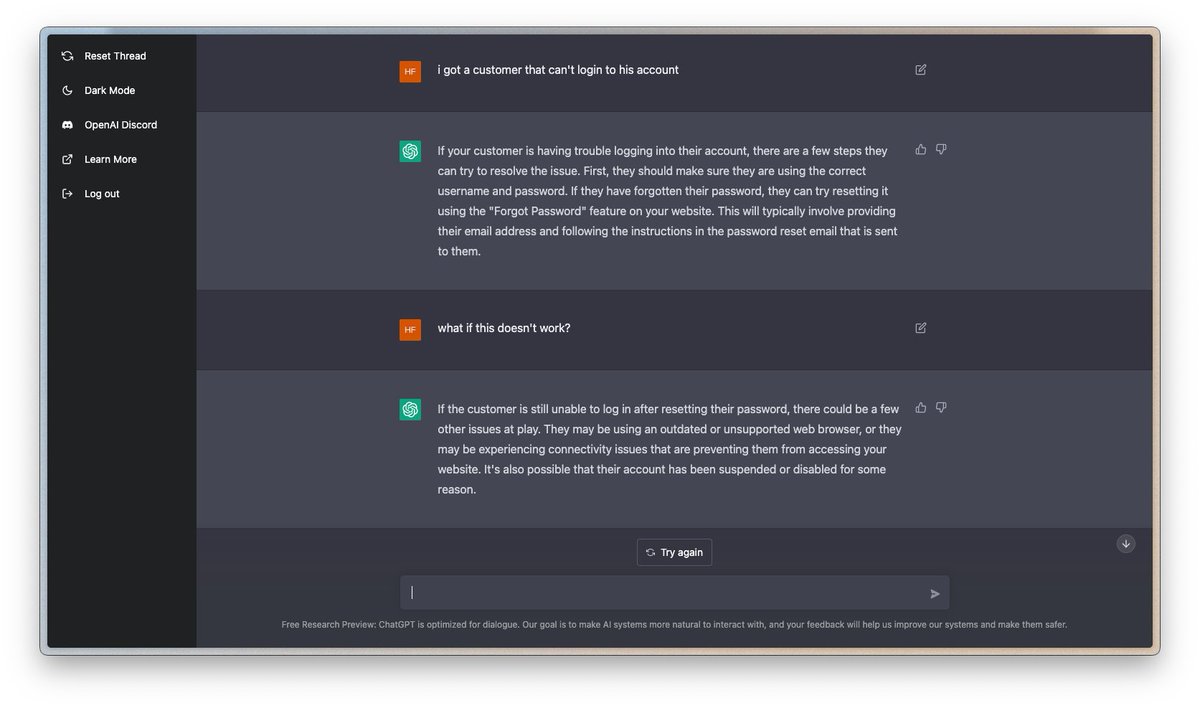
Task: Click the send message arrow icon
Action: (x=935, y=594)
